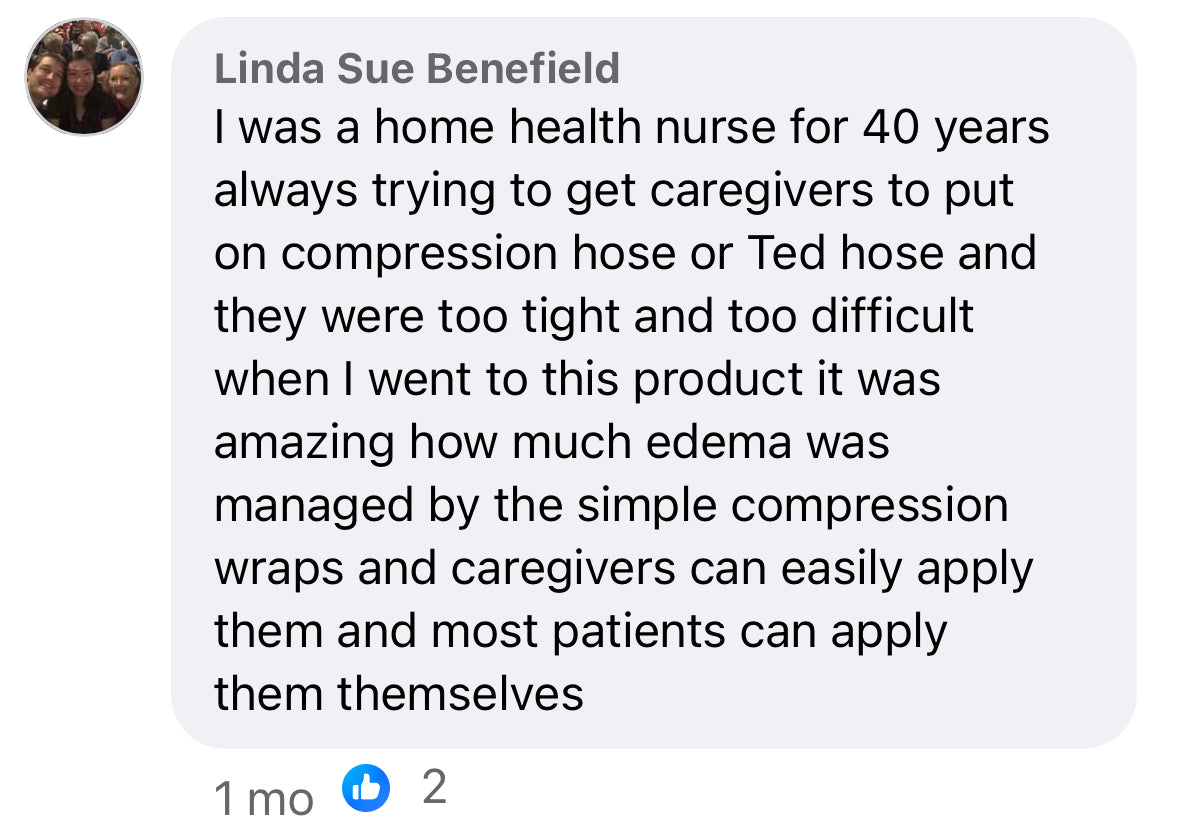The image size is (1179, 838).
Task: Click the word "simple" in the comment
Action: pyautogui.click(x=647, y=505)
